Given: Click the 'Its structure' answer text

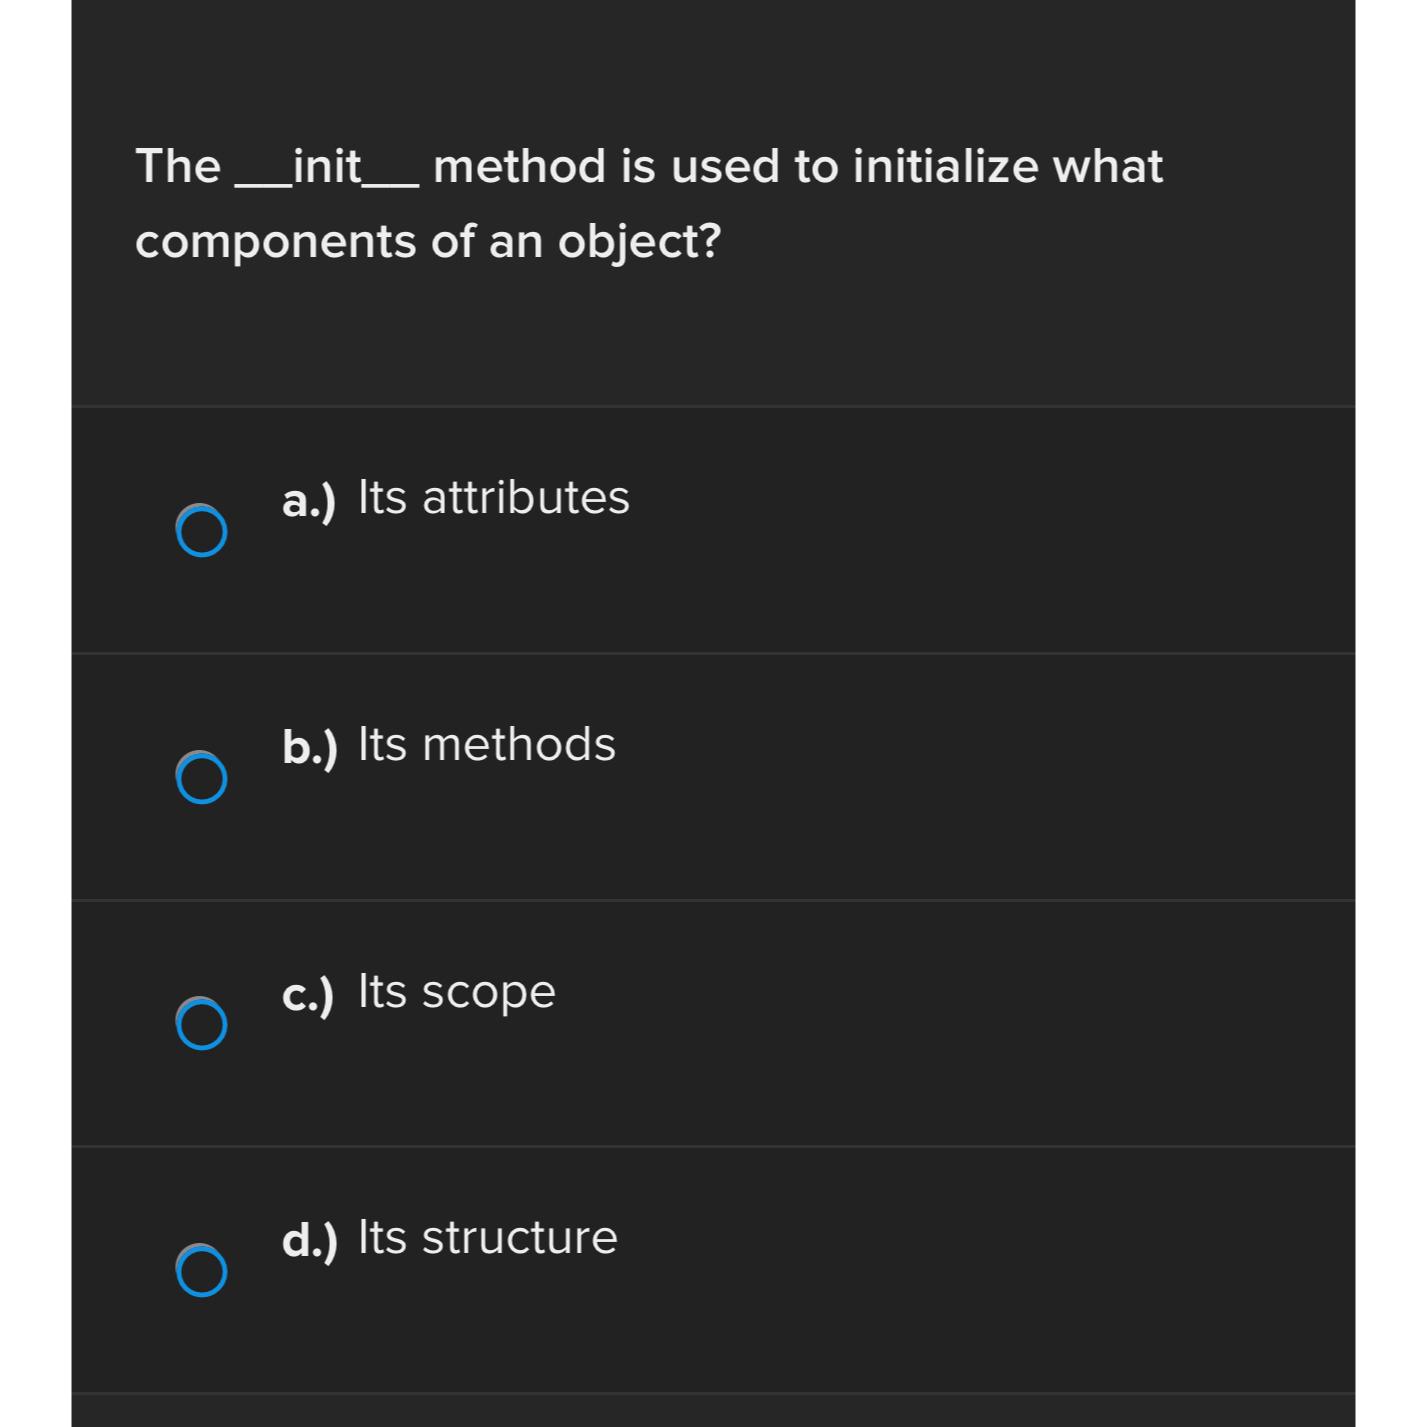Looking at the screenshot, I should (x=488, y=1237).
